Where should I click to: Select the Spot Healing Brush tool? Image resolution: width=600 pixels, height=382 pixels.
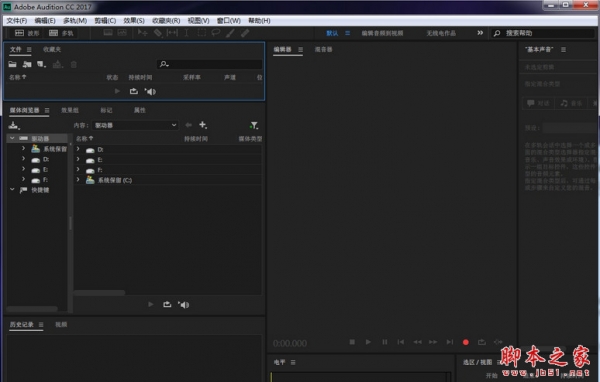click(245, 33)
